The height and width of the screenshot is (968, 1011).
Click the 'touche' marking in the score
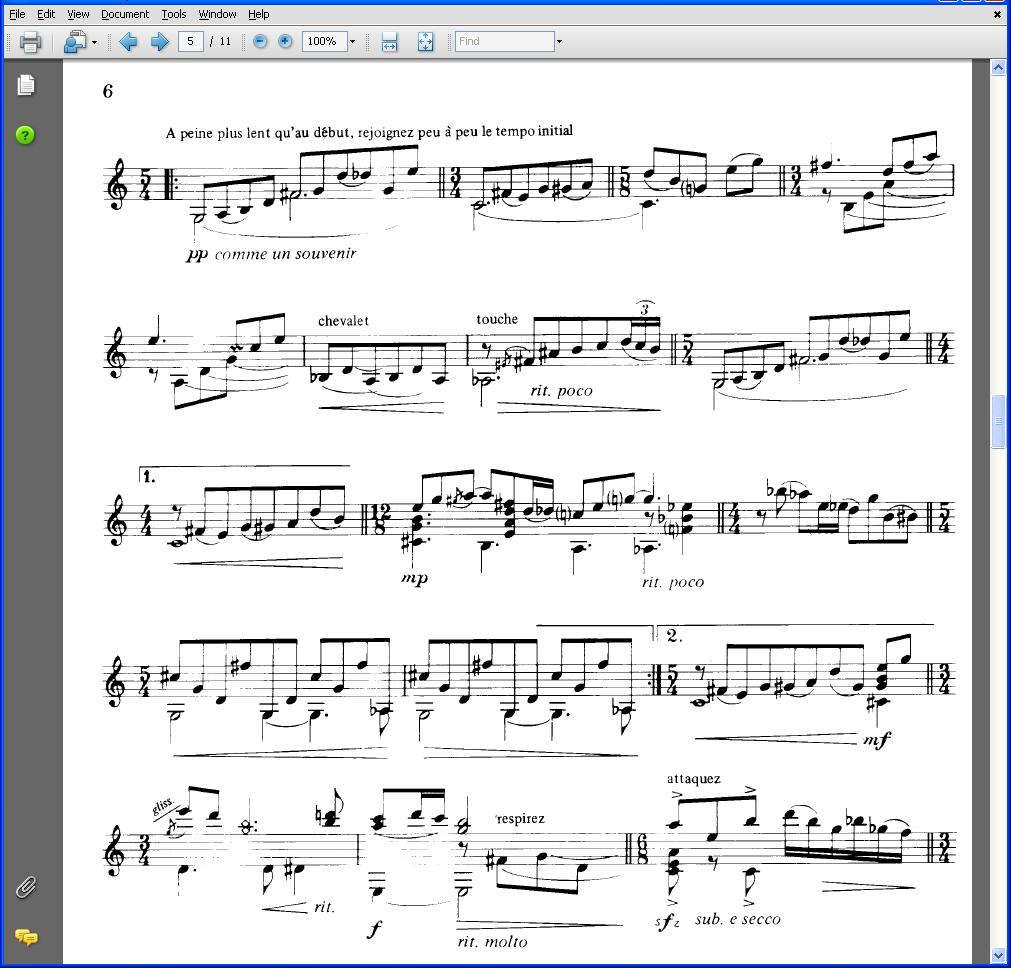(497, 319)
